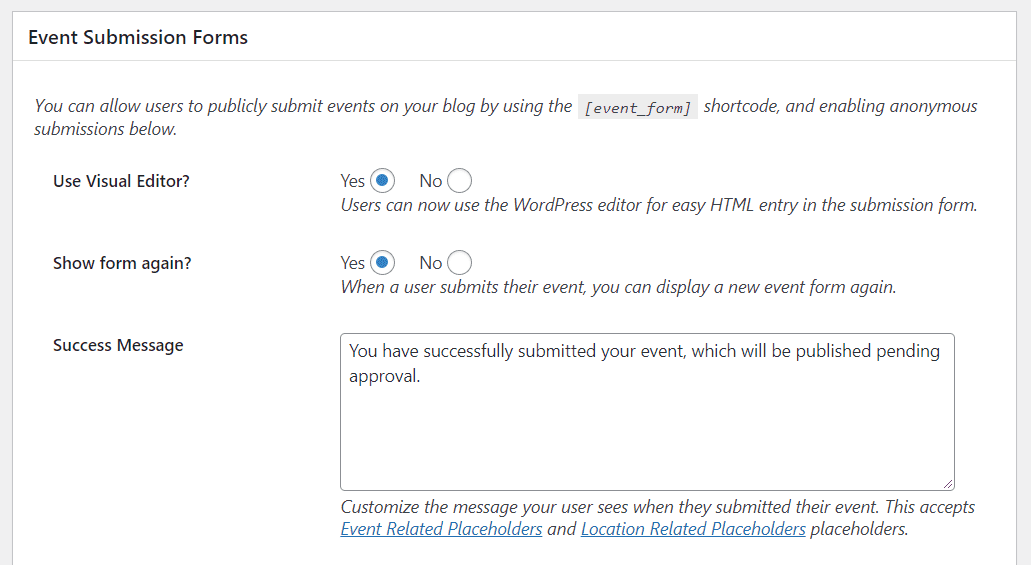The image size is (1031, 565).
Task: Click the 'Customize the message' help text
Action: [658, 518]
